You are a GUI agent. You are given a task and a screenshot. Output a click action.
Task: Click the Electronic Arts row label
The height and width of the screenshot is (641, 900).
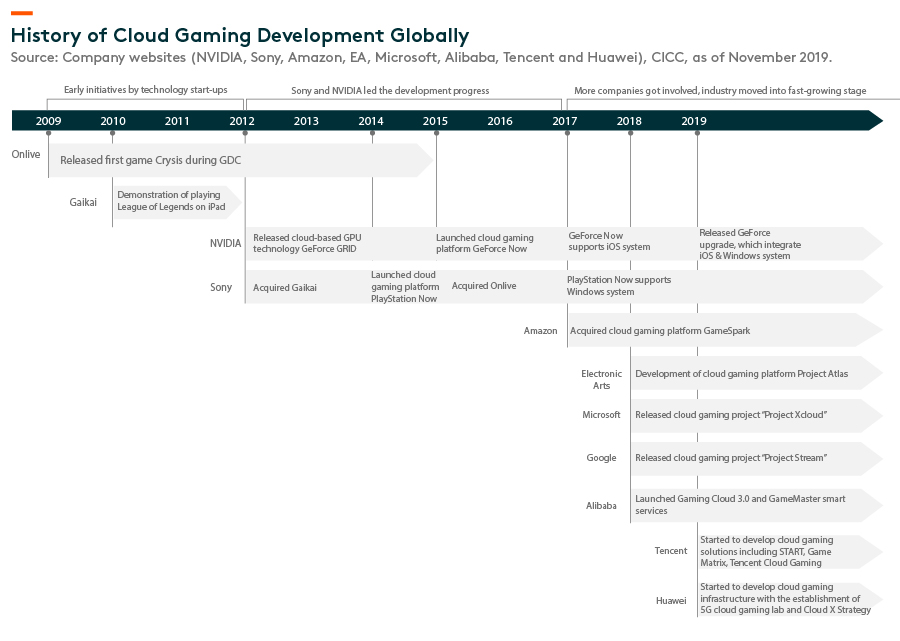click(x=601, y=379)
